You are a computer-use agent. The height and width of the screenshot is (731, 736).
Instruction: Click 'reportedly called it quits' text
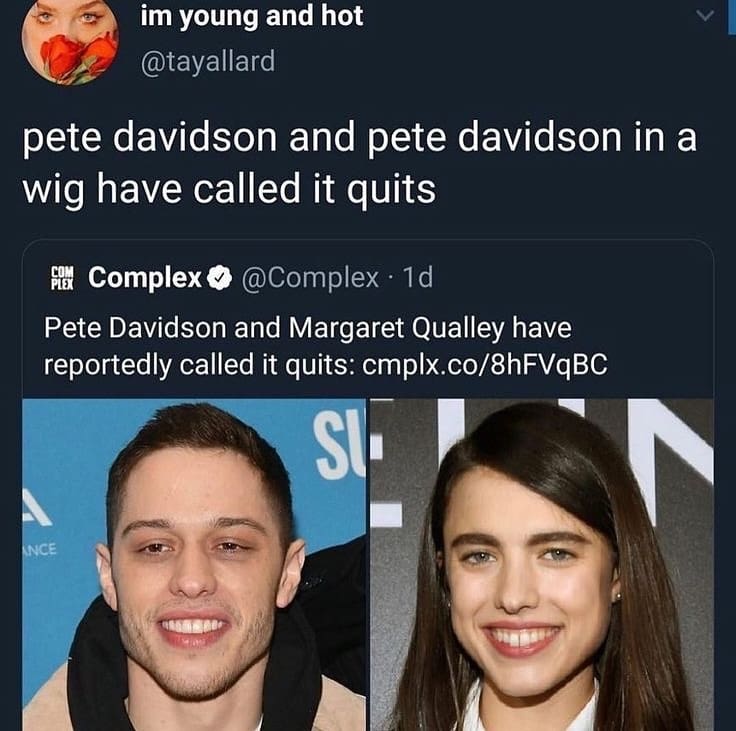[199, 365]
